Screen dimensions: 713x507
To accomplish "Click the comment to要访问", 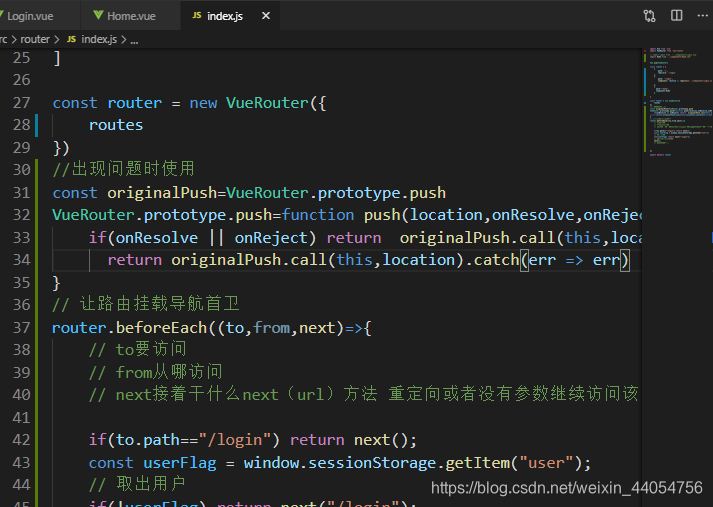I will [x=138, y=350].
